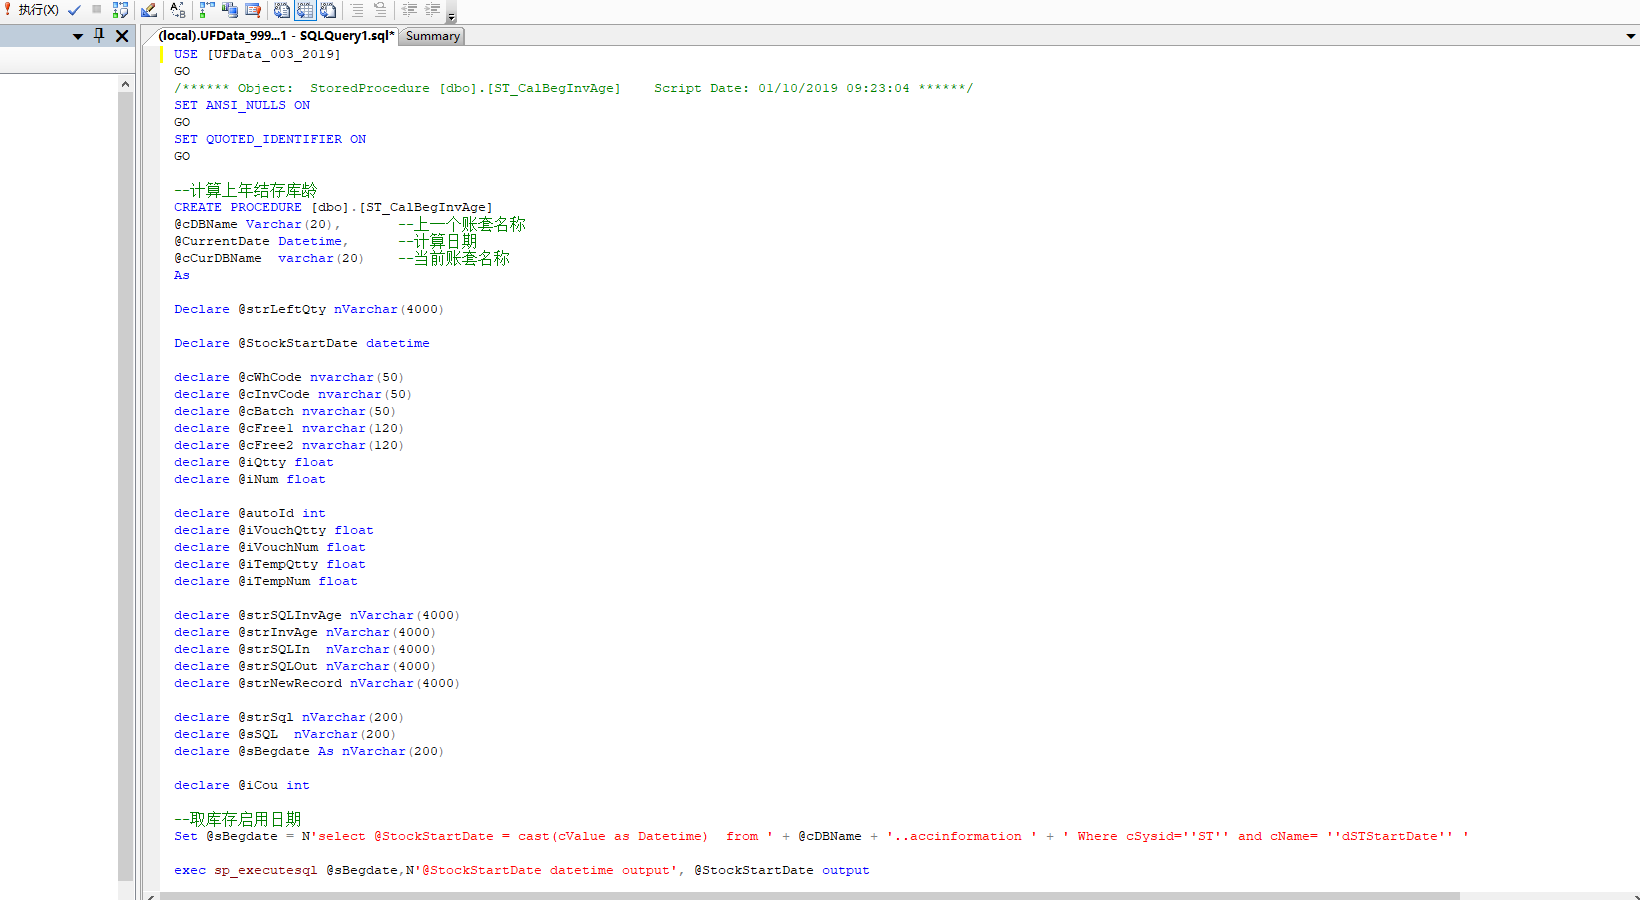Switch to the Summary tab
The height and width of the screenshot is (900, 1640).
click(x=433, y=36)
